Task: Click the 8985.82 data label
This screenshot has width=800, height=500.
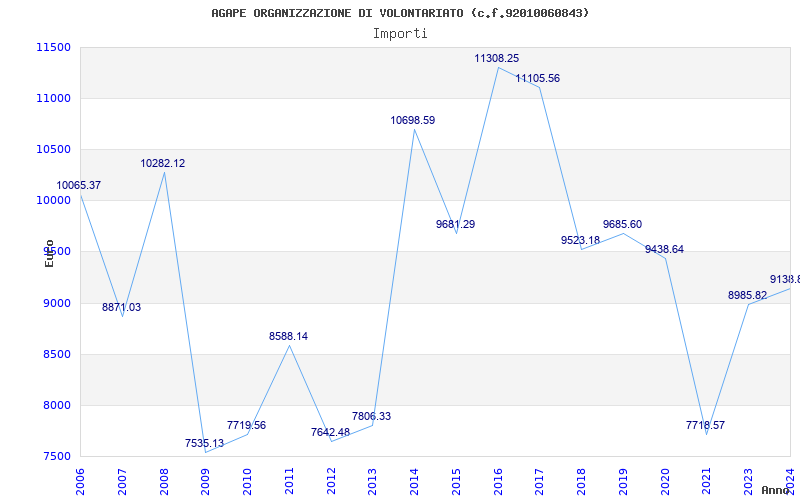Action: click(x=747, y=295)
